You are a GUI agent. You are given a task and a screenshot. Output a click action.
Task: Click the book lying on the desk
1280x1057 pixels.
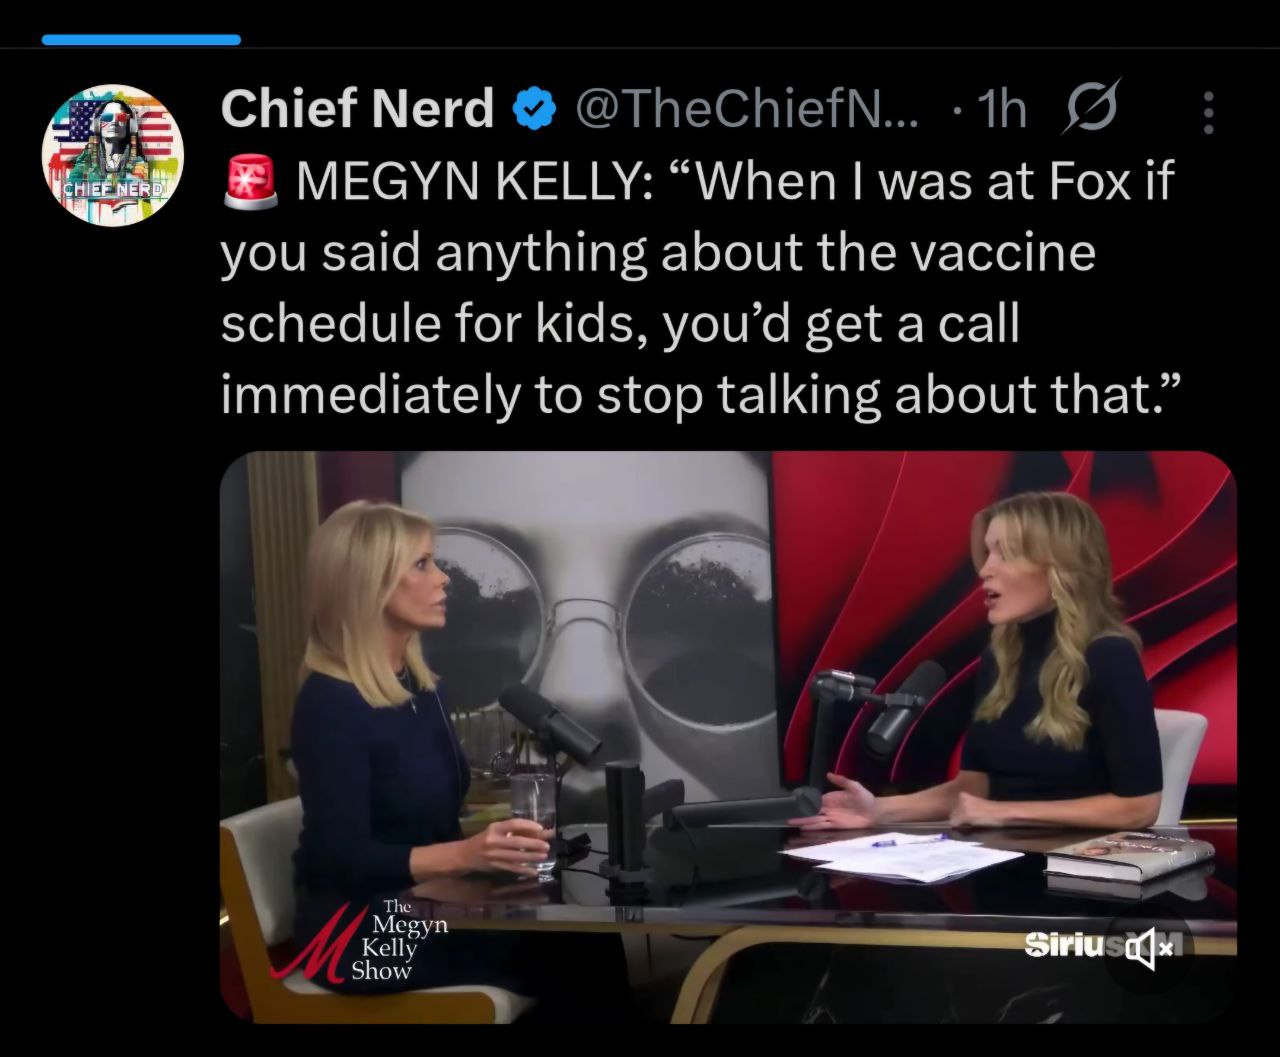(1130, 853)
